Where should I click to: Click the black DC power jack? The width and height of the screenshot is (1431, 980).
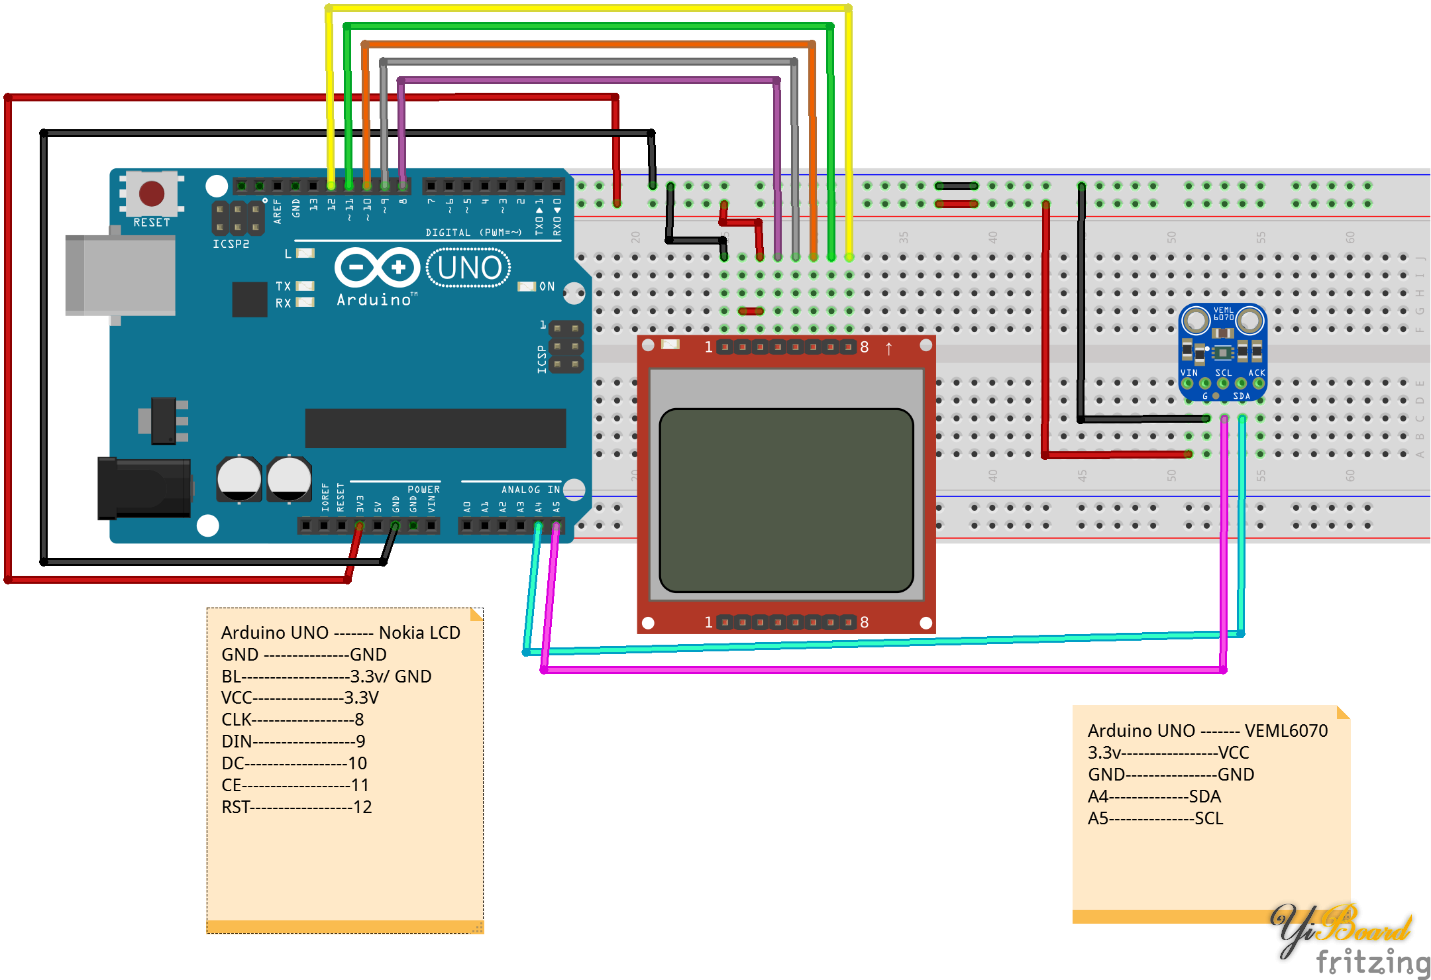click(x=144, y=488)
